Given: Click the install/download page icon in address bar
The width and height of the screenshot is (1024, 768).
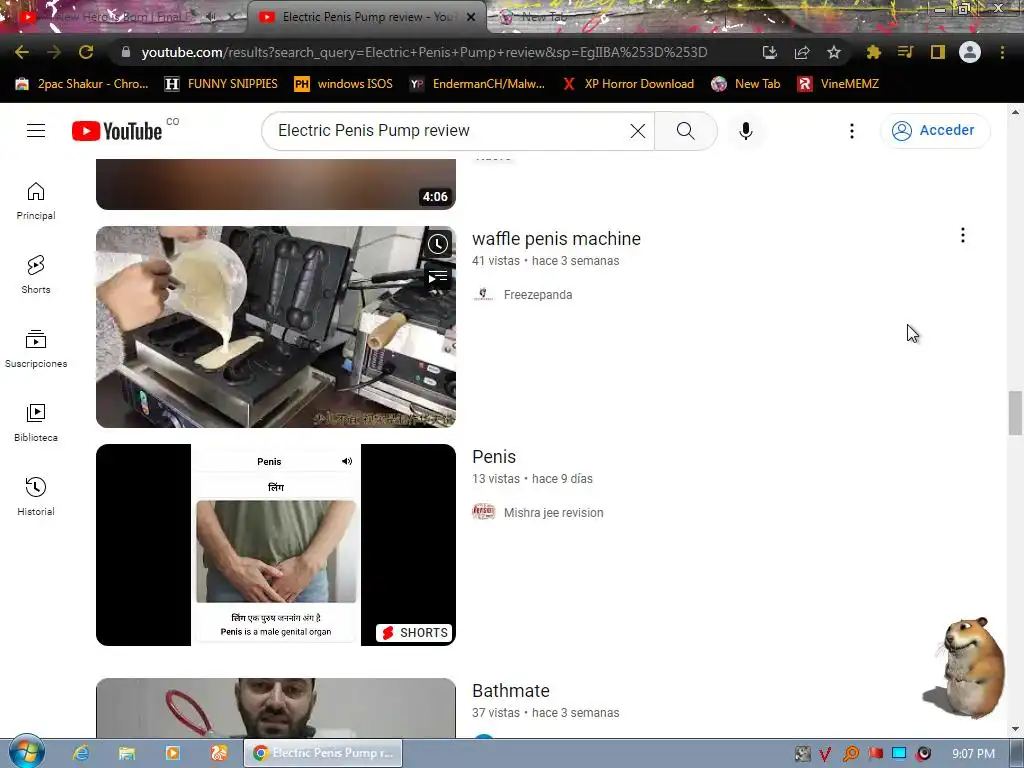Looking at the screenshot, I should tap(770, 52).
